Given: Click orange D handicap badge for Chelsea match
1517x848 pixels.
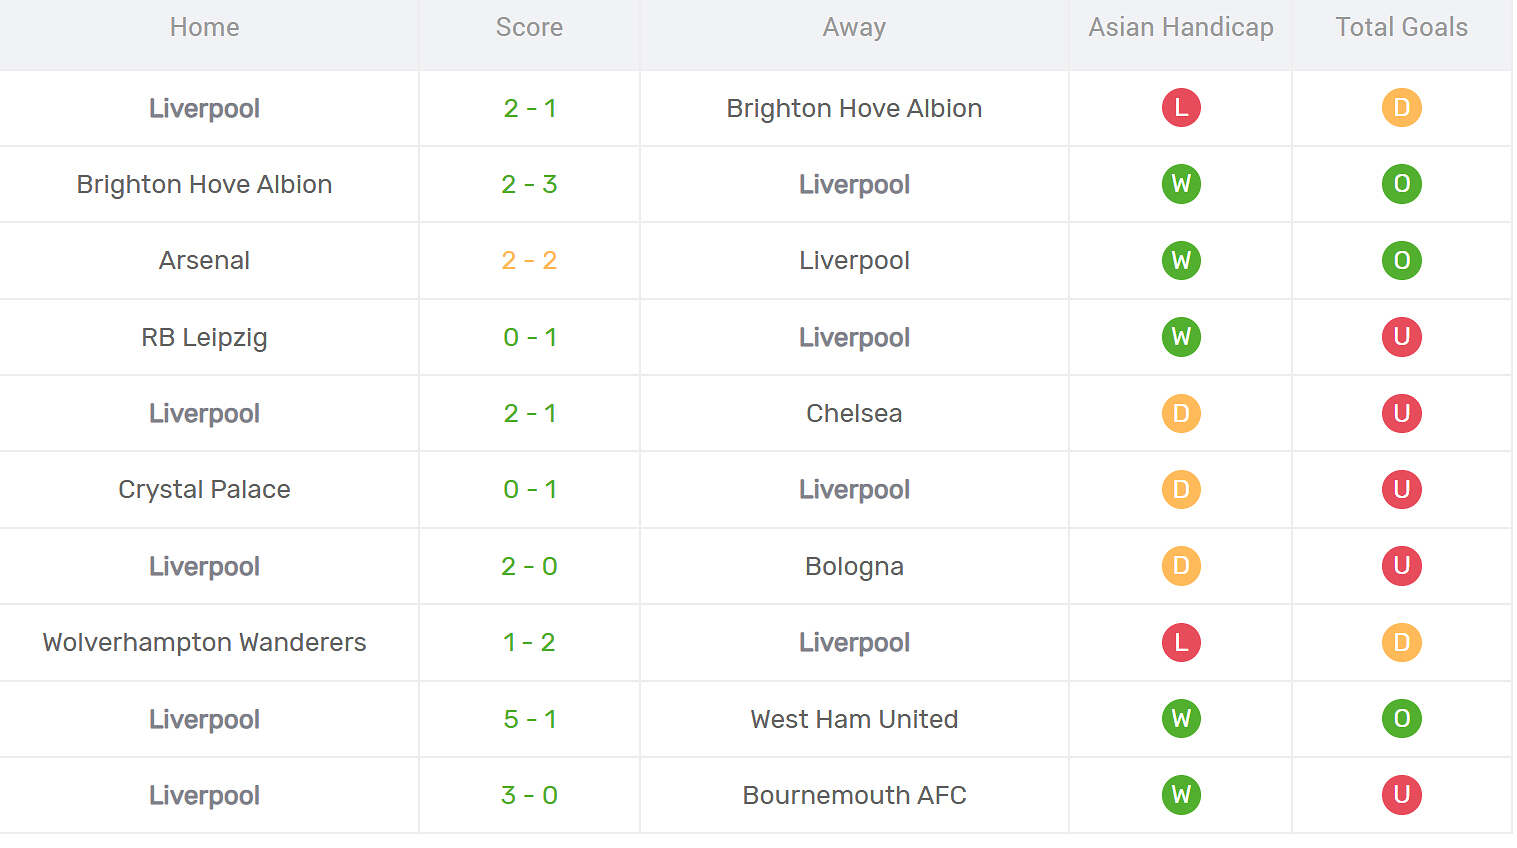Looking at the screenshot, I should tap(1180, 413).
